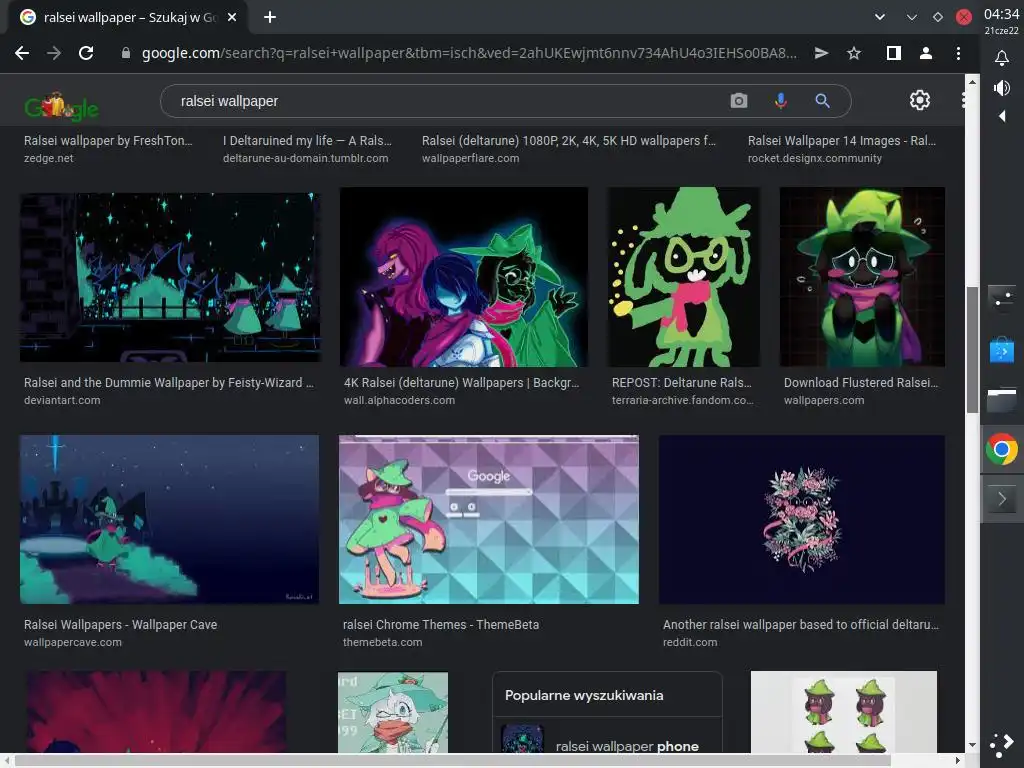Open the Flustered Ralsei thumbnail
The height and width of the screenshot is (768, 1024).
pyautogui.click(x=862, y=277)
